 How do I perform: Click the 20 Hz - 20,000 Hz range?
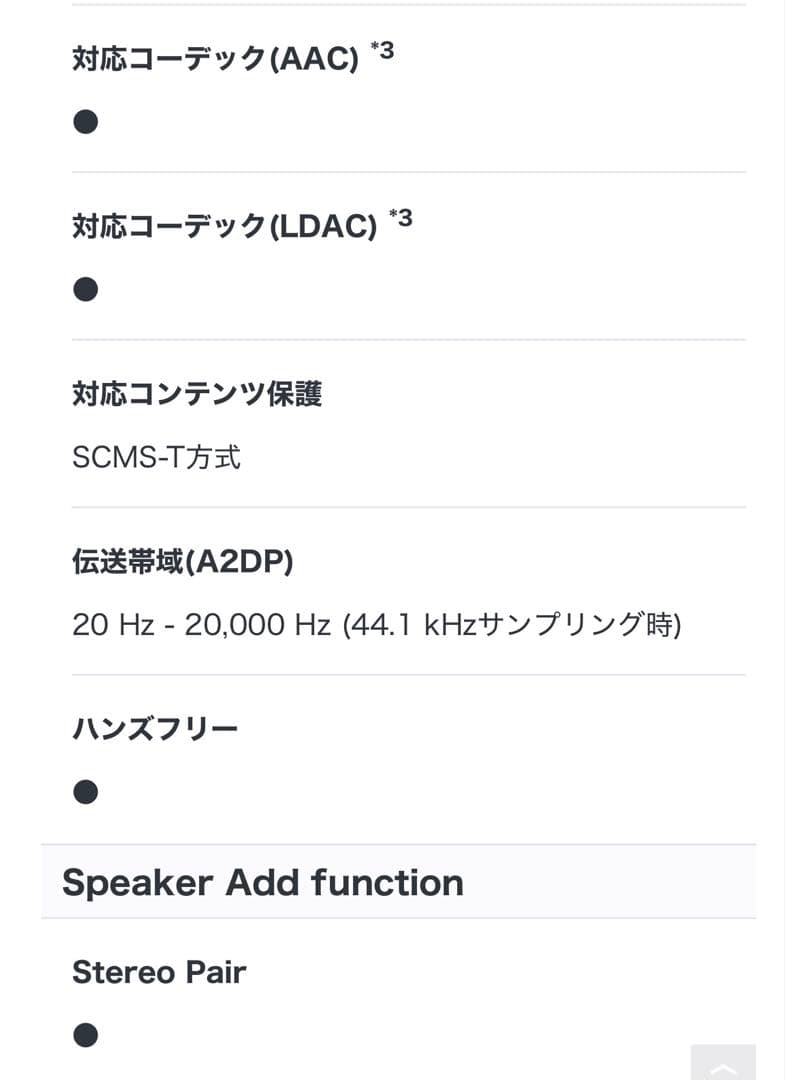click(x=201, y=626)
